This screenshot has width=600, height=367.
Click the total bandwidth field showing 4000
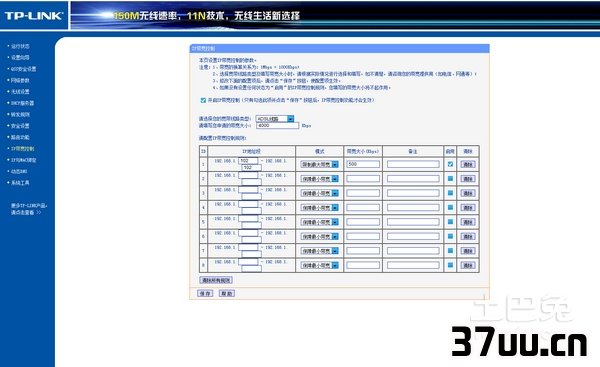point(277,126)
